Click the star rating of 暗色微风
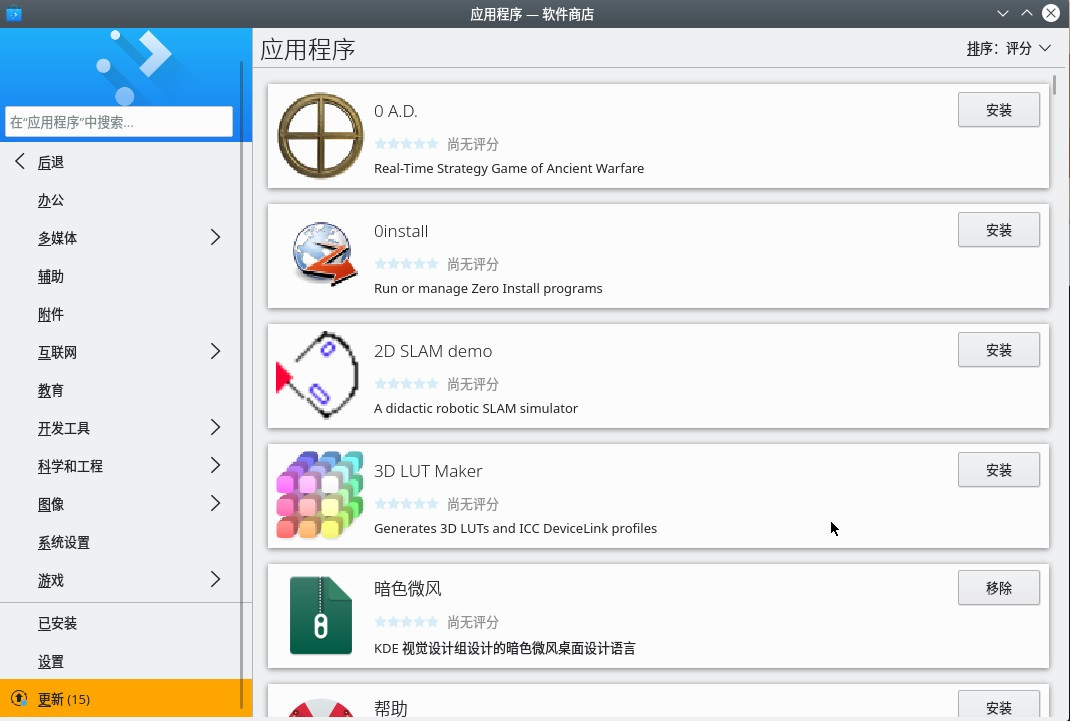Viewport: 1070px width, 721px height. click(x=406, y=622)
